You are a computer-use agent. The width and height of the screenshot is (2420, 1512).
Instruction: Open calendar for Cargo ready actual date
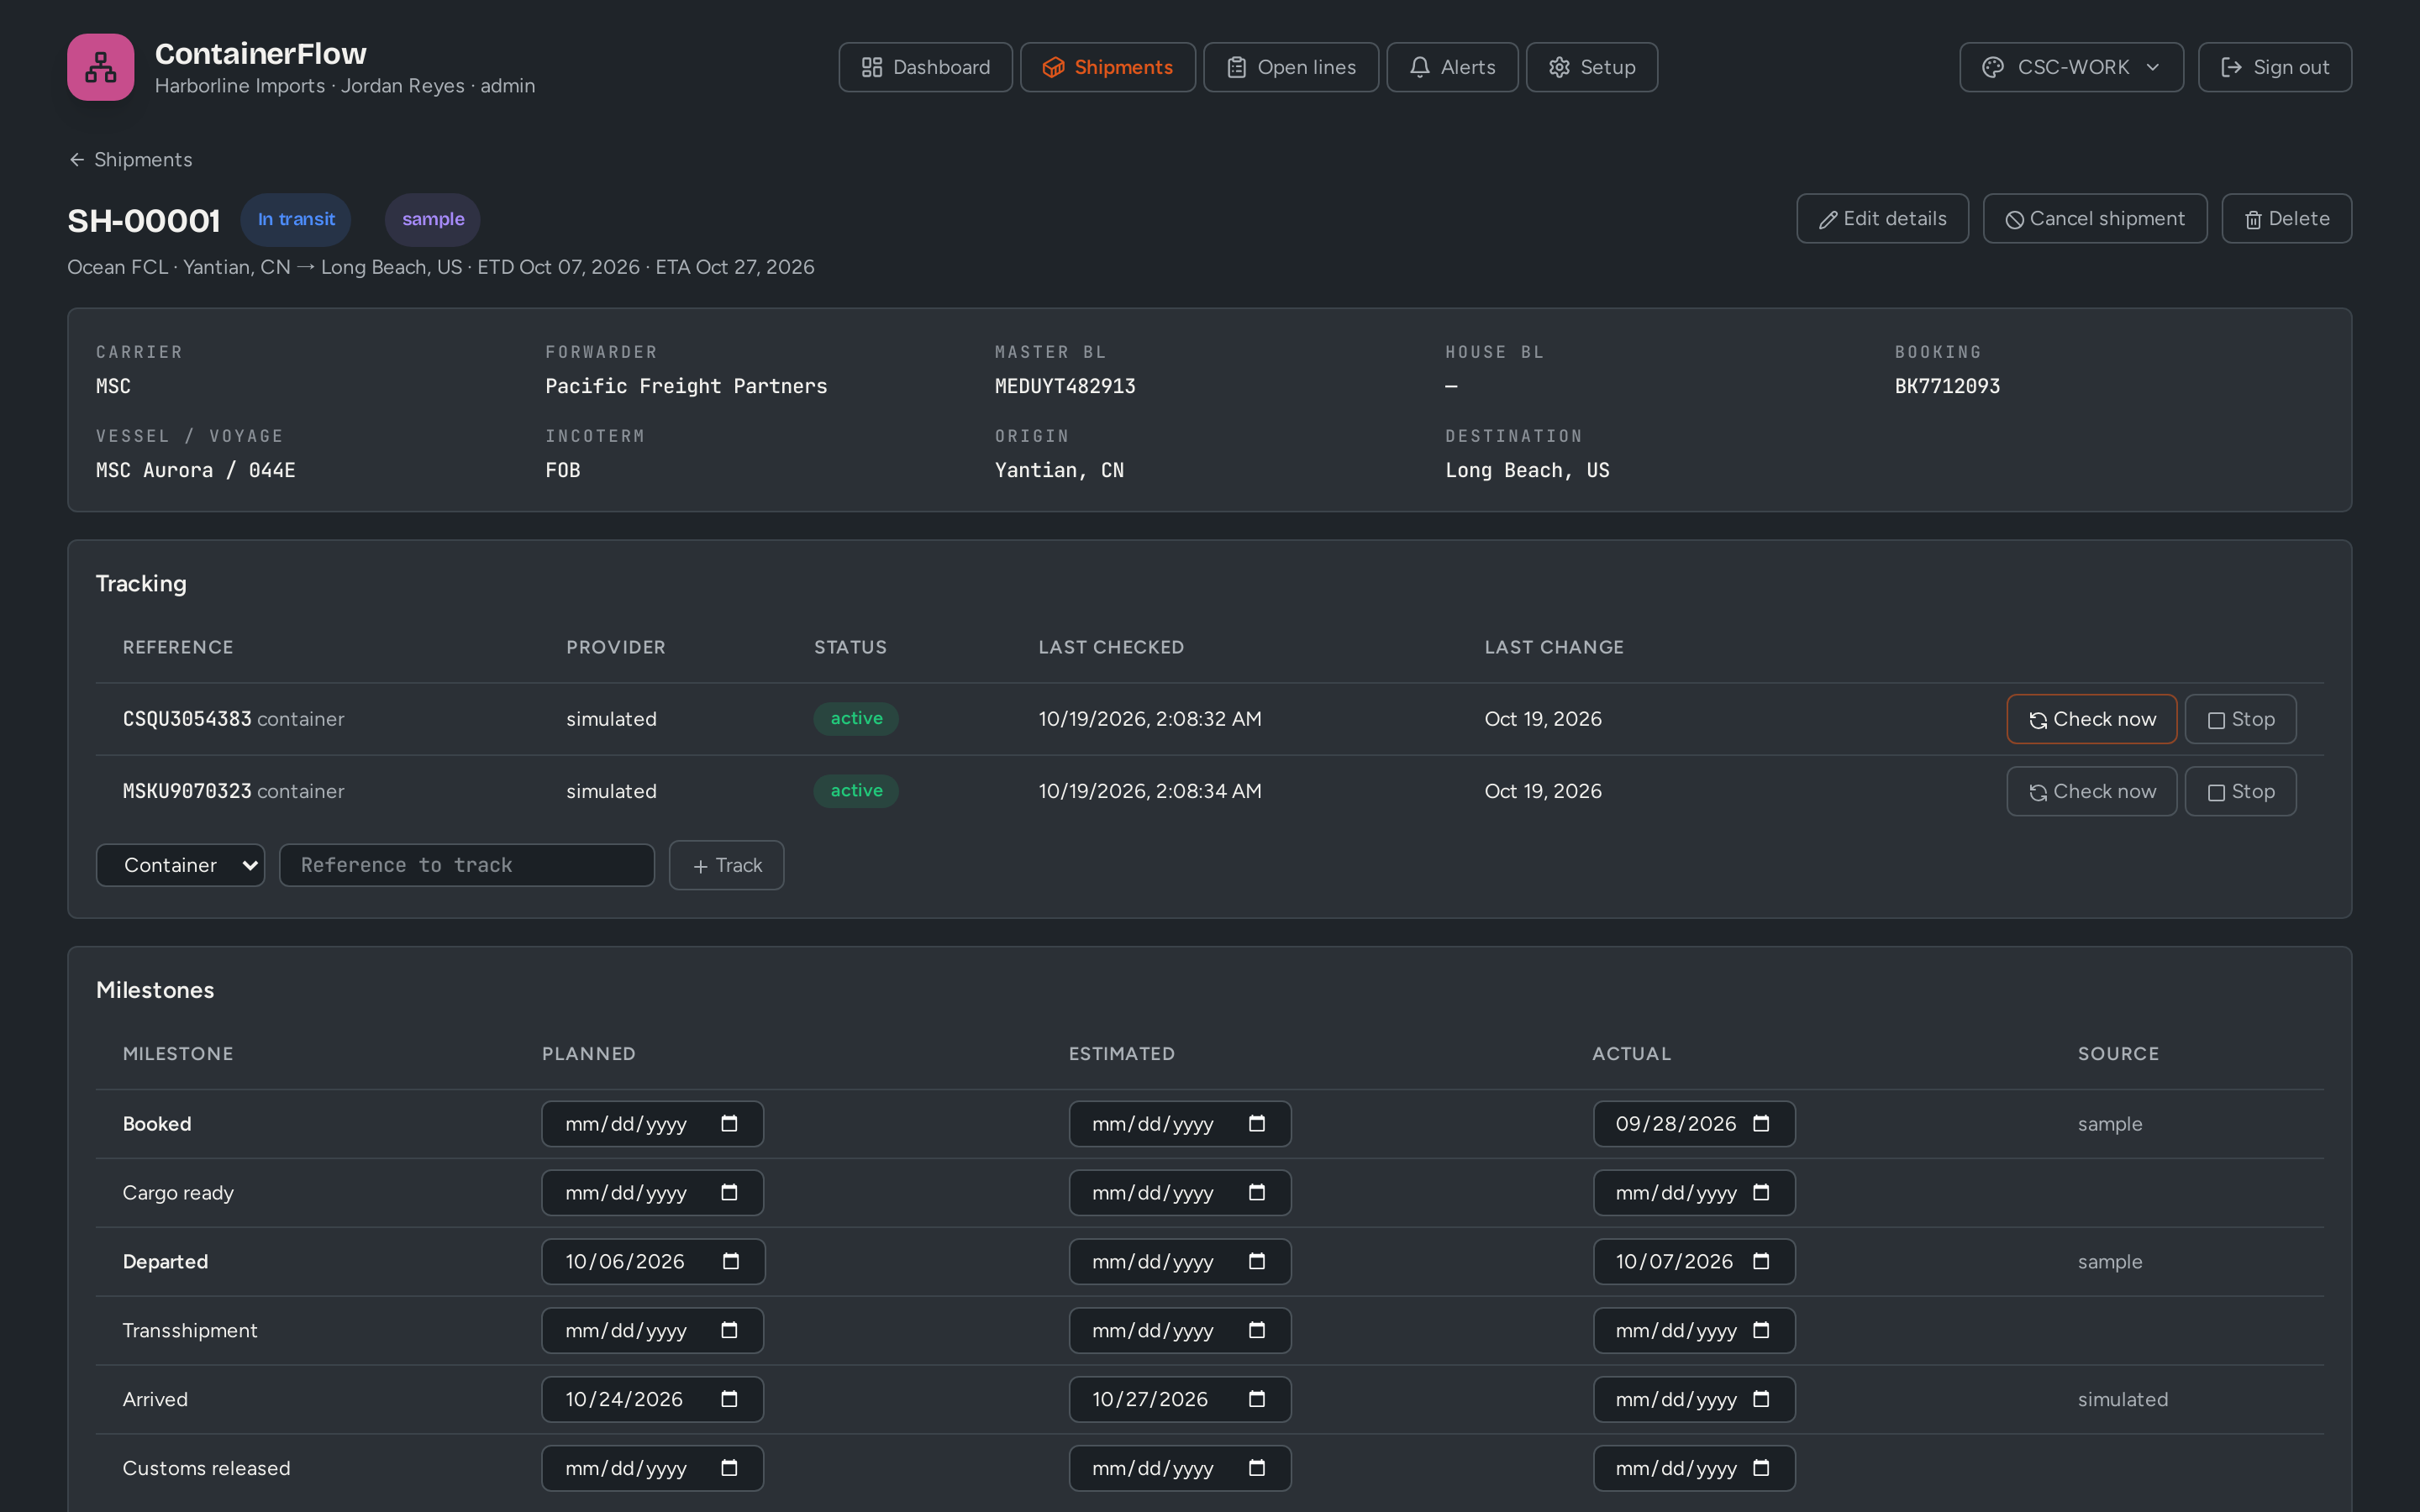click(1761, 1193)
